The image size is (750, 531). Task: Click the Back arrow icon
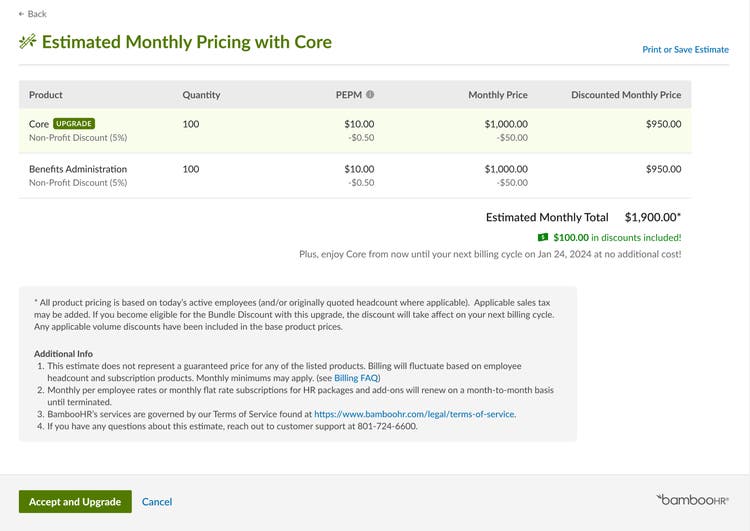click(x=21, y=14)
